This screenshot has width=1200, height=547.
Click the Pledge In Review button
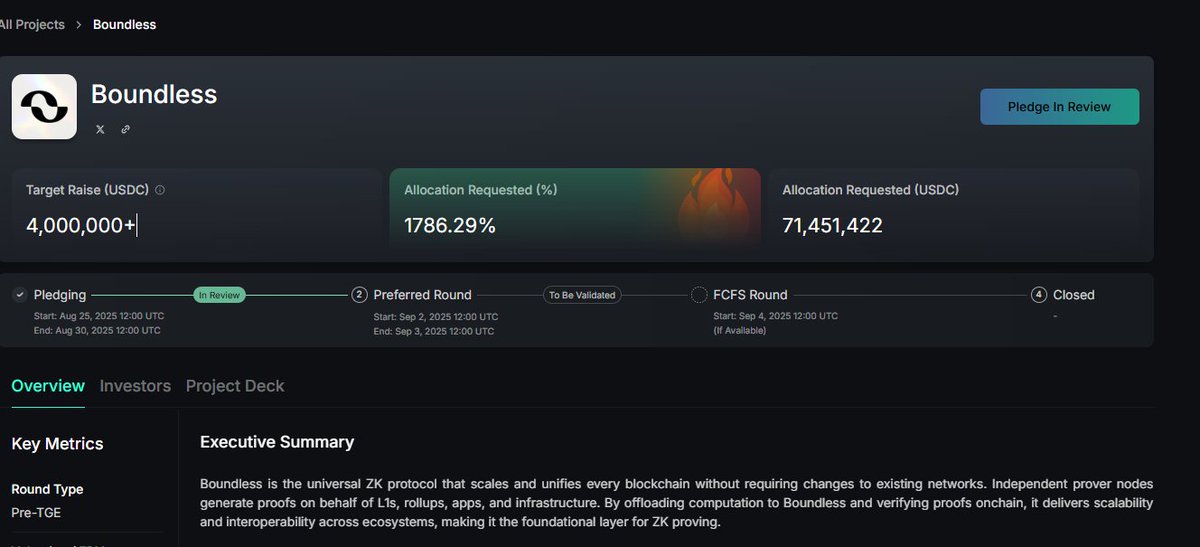point(1059,107)
